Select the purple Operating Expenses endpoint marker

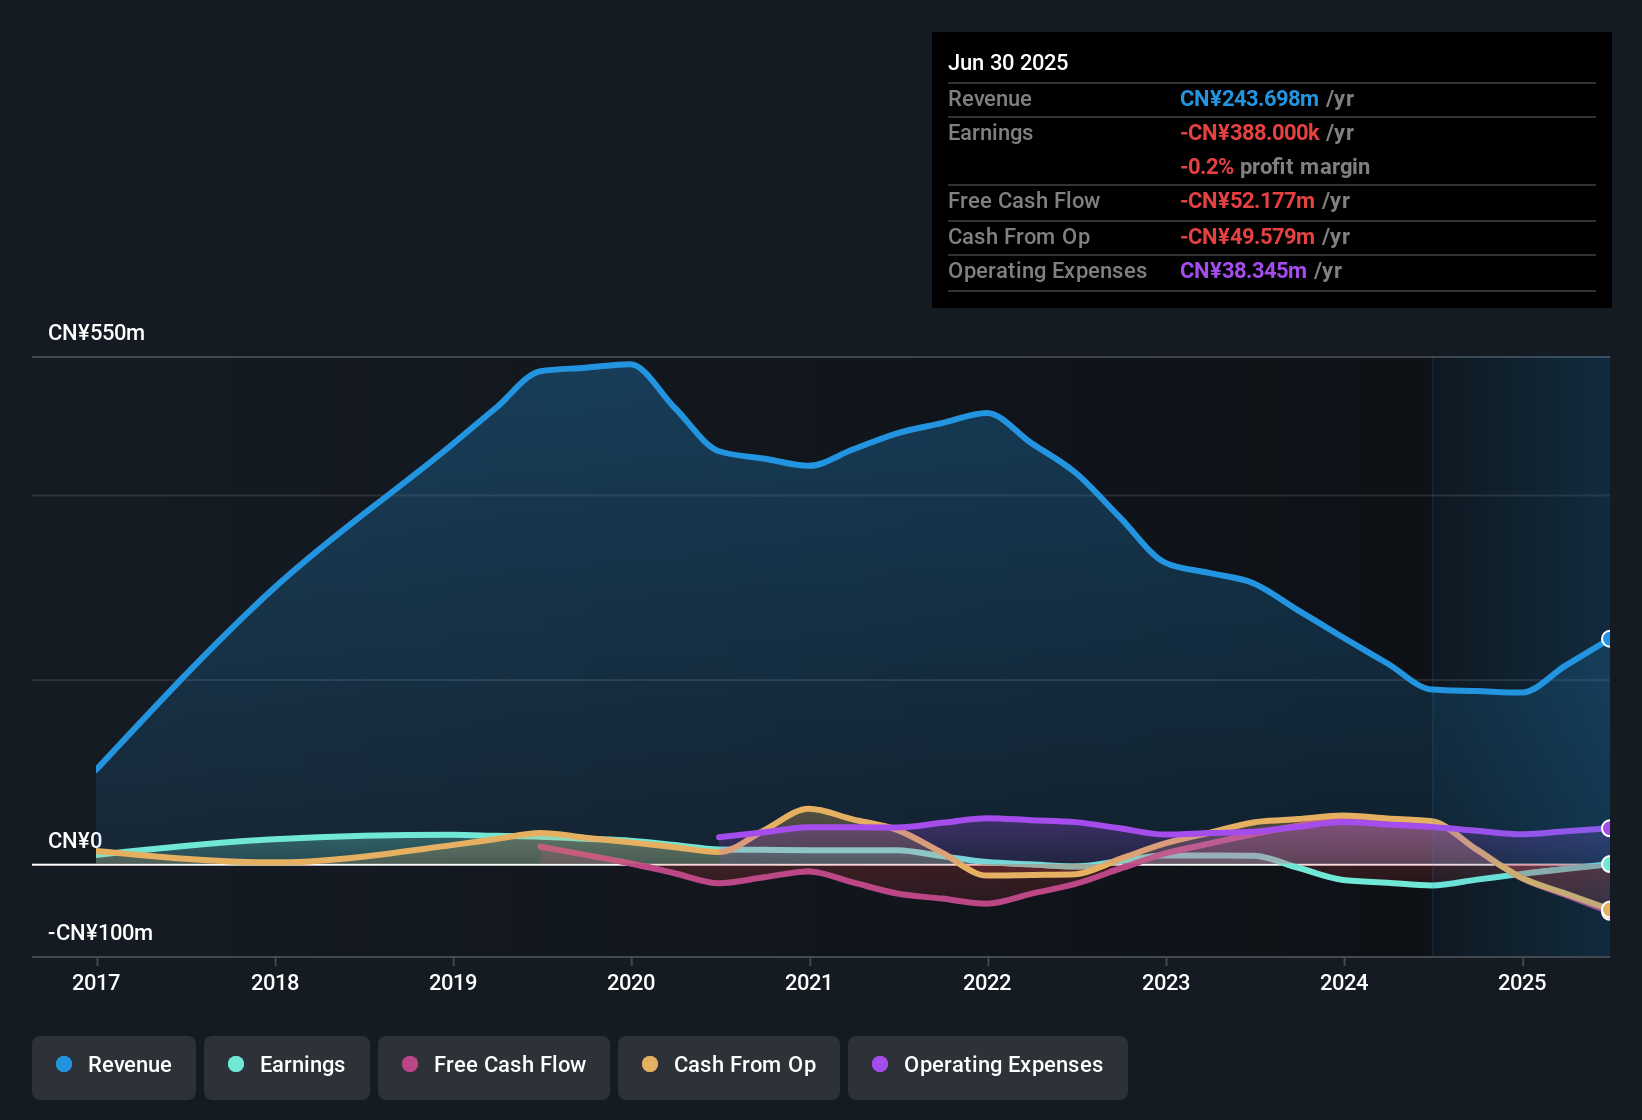click(x=1608, y=829)
